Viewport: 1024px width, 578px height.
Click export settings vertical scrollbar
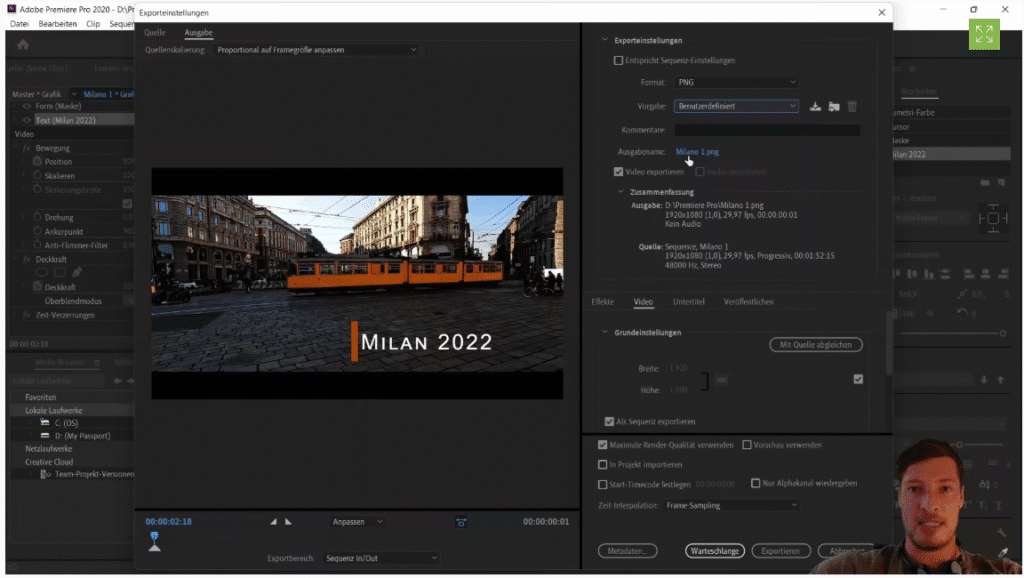tap(889, 344)
